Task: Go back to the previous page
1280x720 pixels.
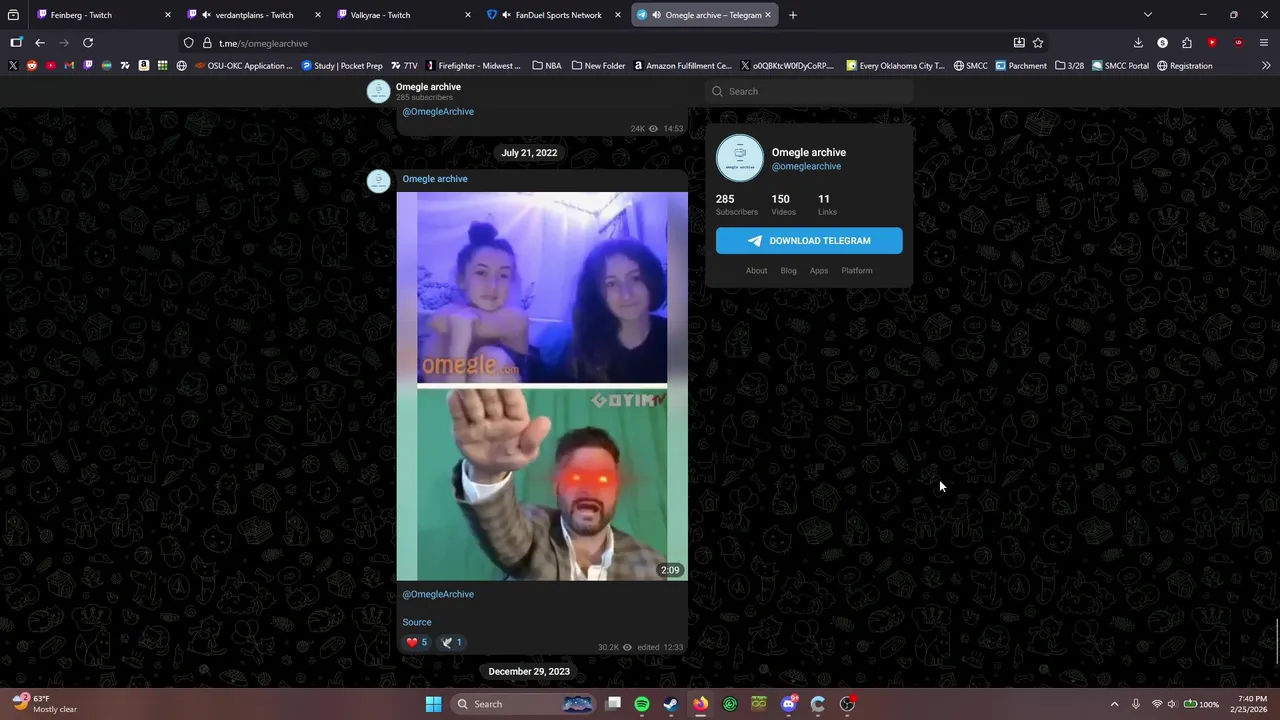Action: point(40,43)
